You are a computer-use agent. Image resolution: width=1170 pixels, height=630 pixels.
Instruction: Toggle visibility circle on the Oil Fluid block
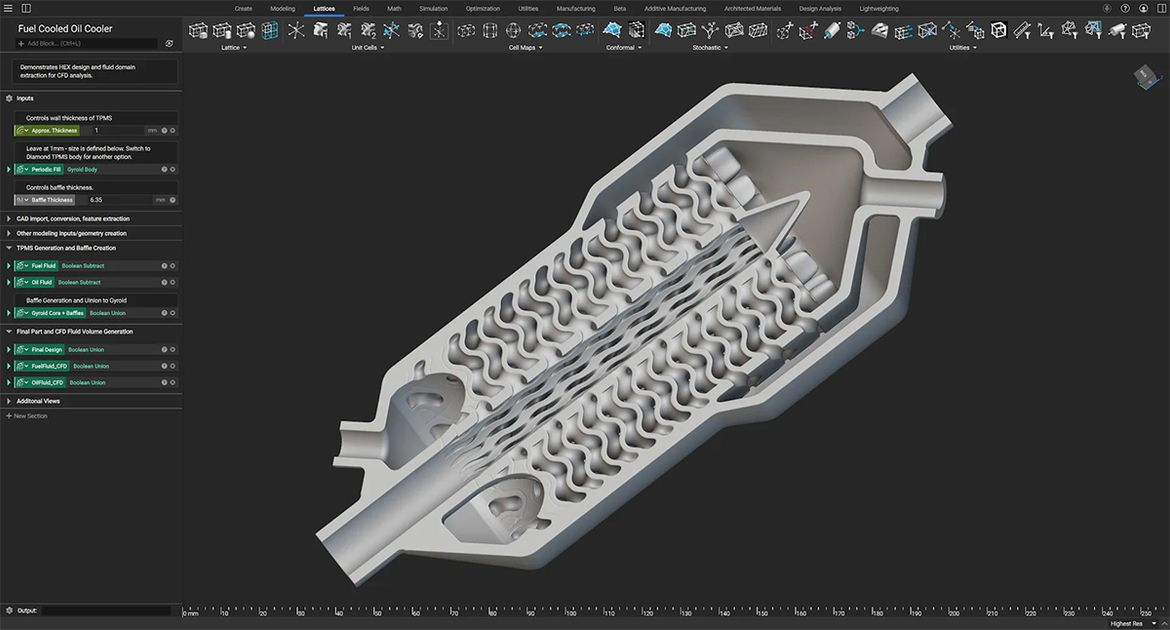(x=172, y=282)
